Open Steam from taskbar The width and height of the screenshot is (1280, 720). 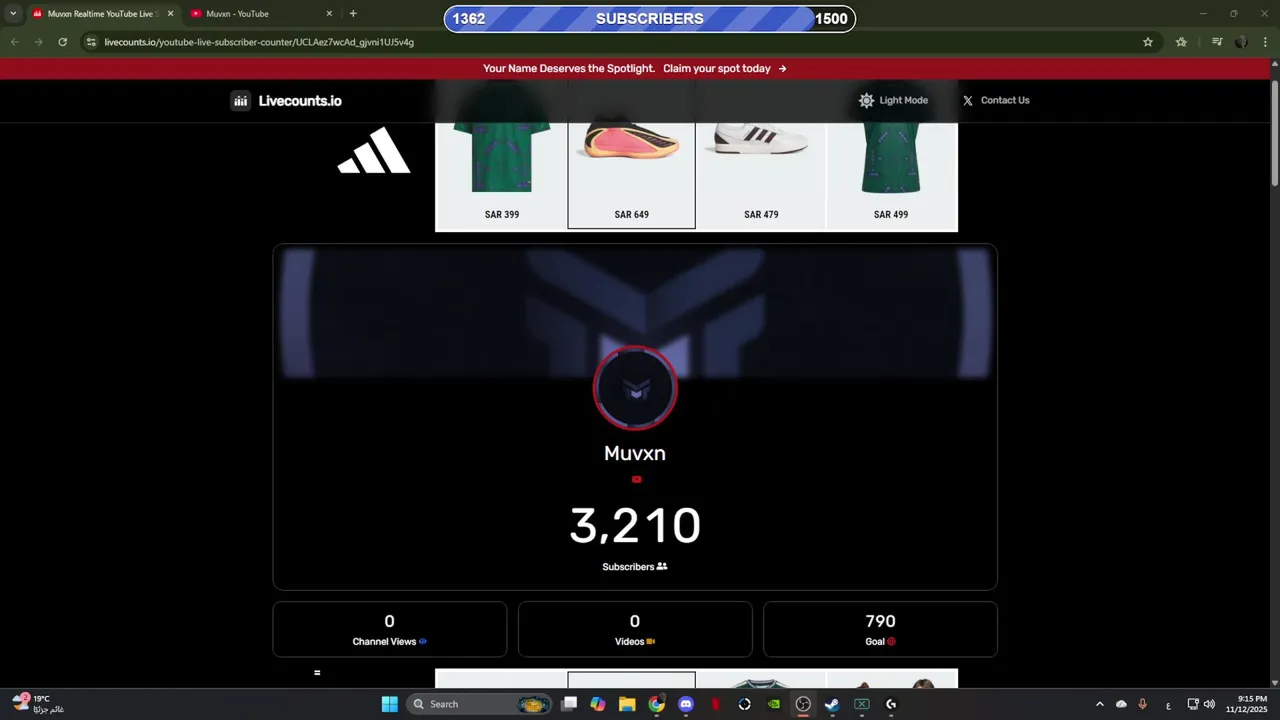(832, 704)
